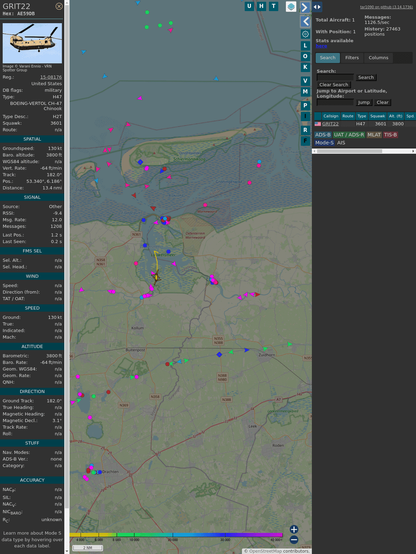Click the V map sidebar button
This screenshot has height=554, width=416.
[x=305, y=81]
